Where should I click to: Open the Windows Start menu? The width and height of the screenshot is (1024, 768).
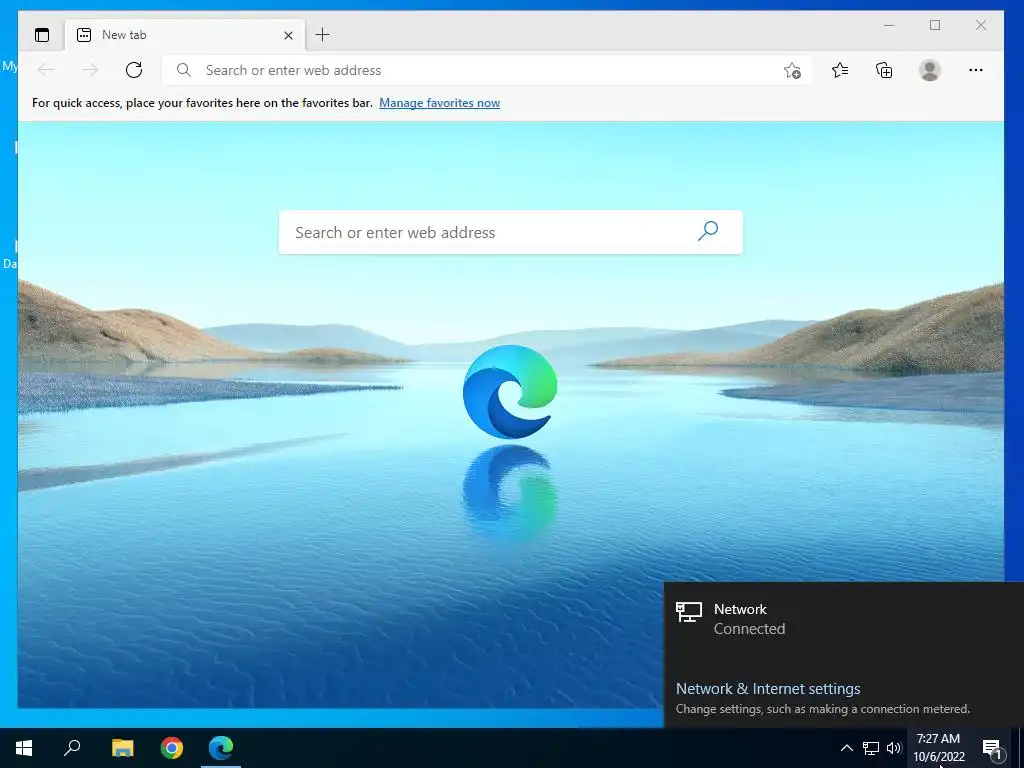click(24, 748)
